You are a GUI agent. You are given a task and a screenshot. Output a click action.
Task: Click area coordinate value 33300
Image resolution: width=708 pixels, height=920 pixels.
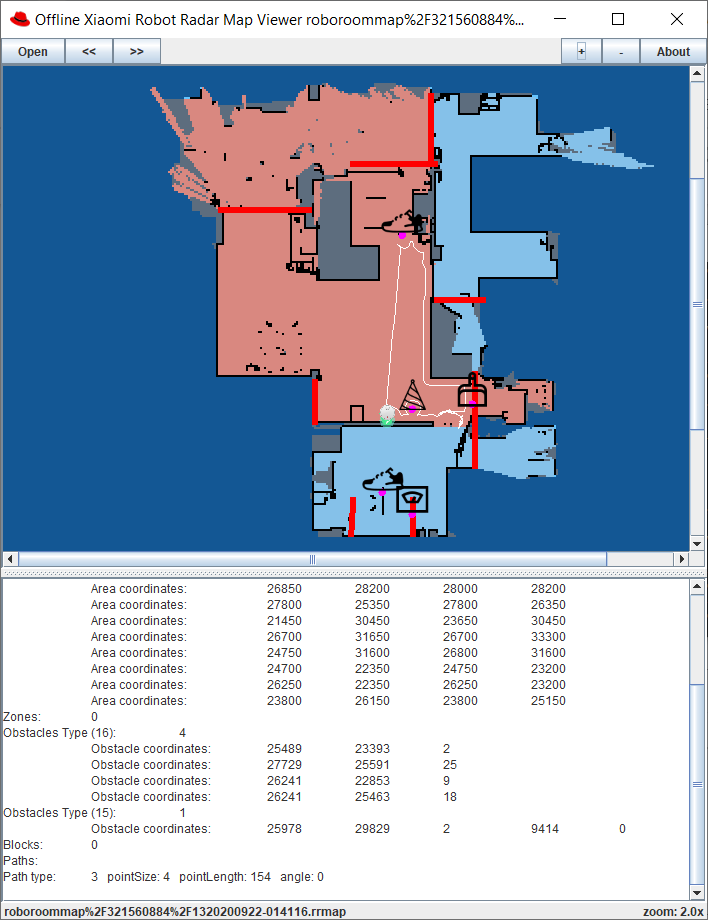[548, 637]
